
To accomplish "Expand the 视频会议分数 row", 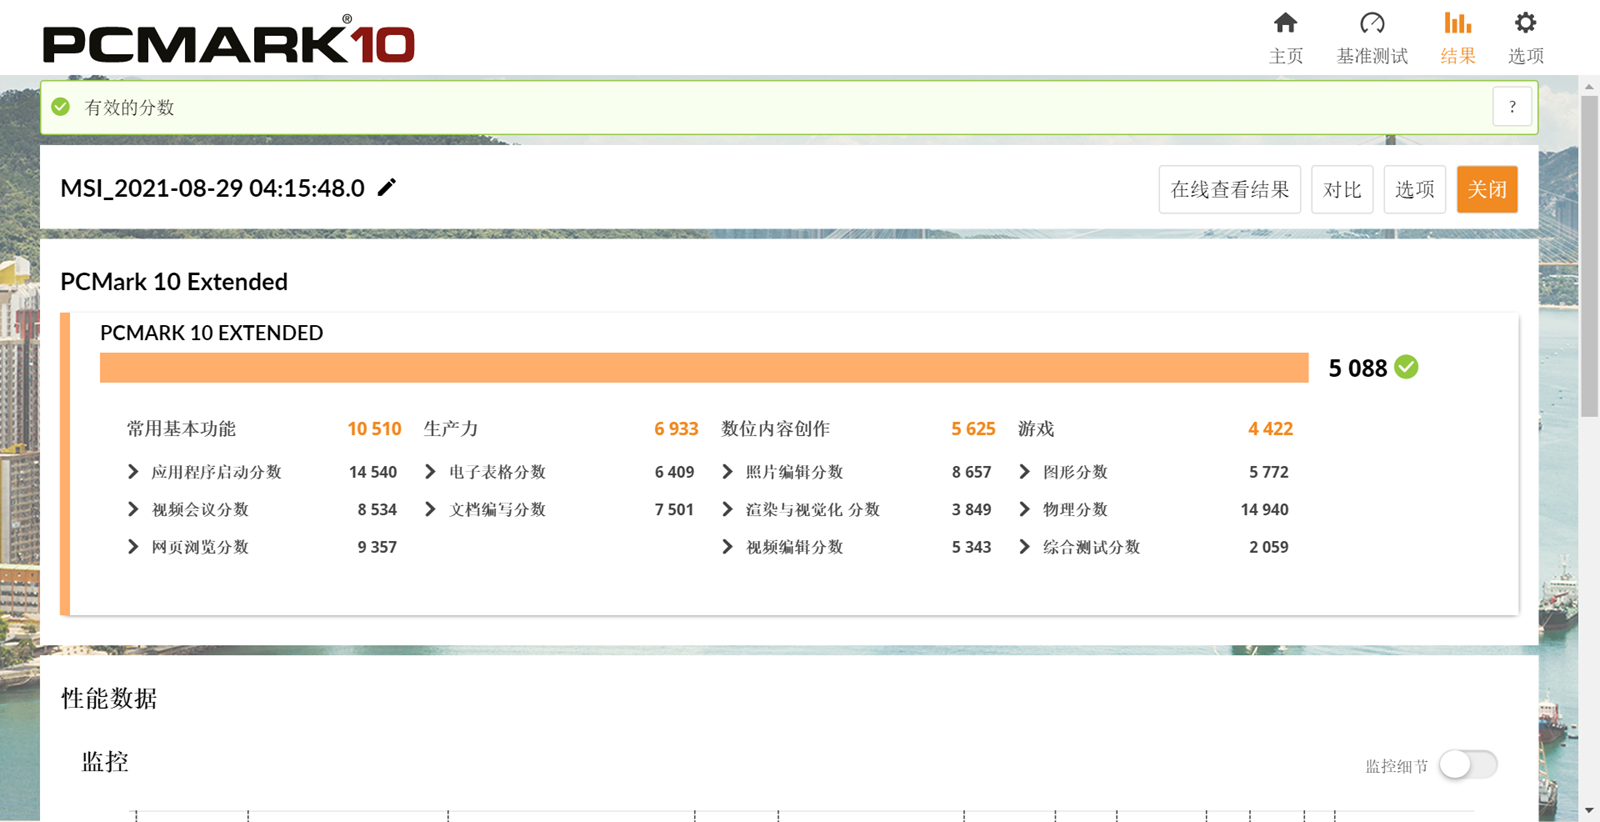I will (133, 509).
